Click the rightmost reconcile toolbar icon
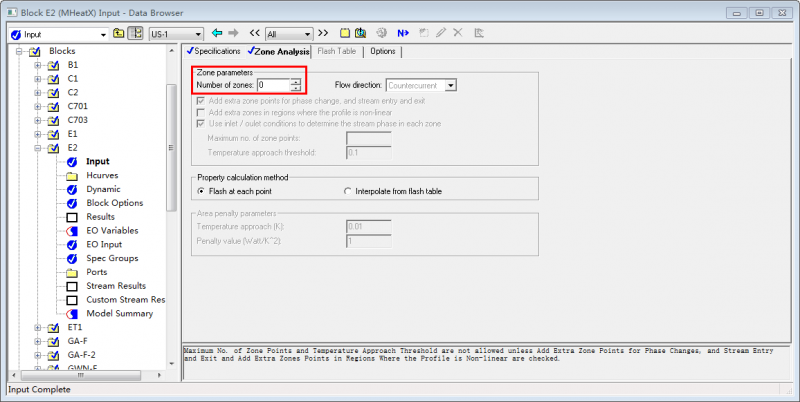The height and width of the screenshot is (402, 800). click(x=479, y=33)
